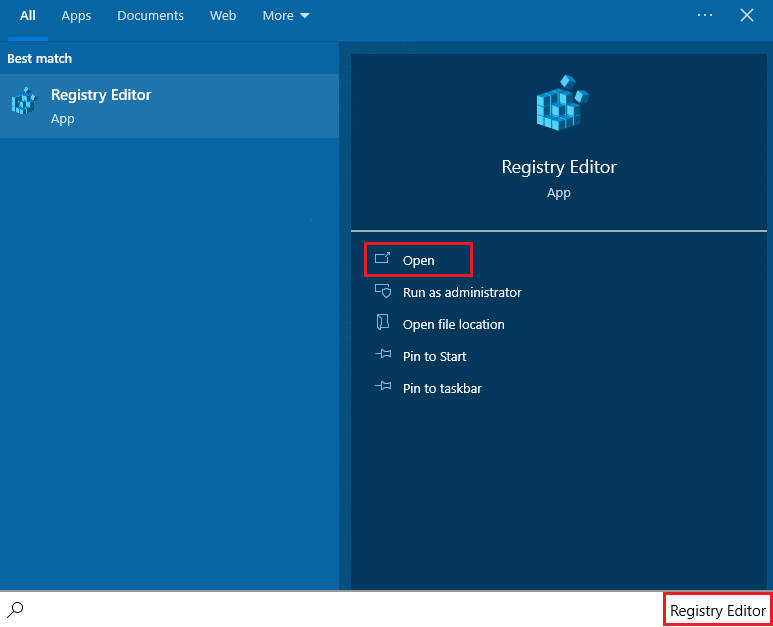Open Registry Editor via Open option
Screen dimensions: 773x627
tap(419, 260)
